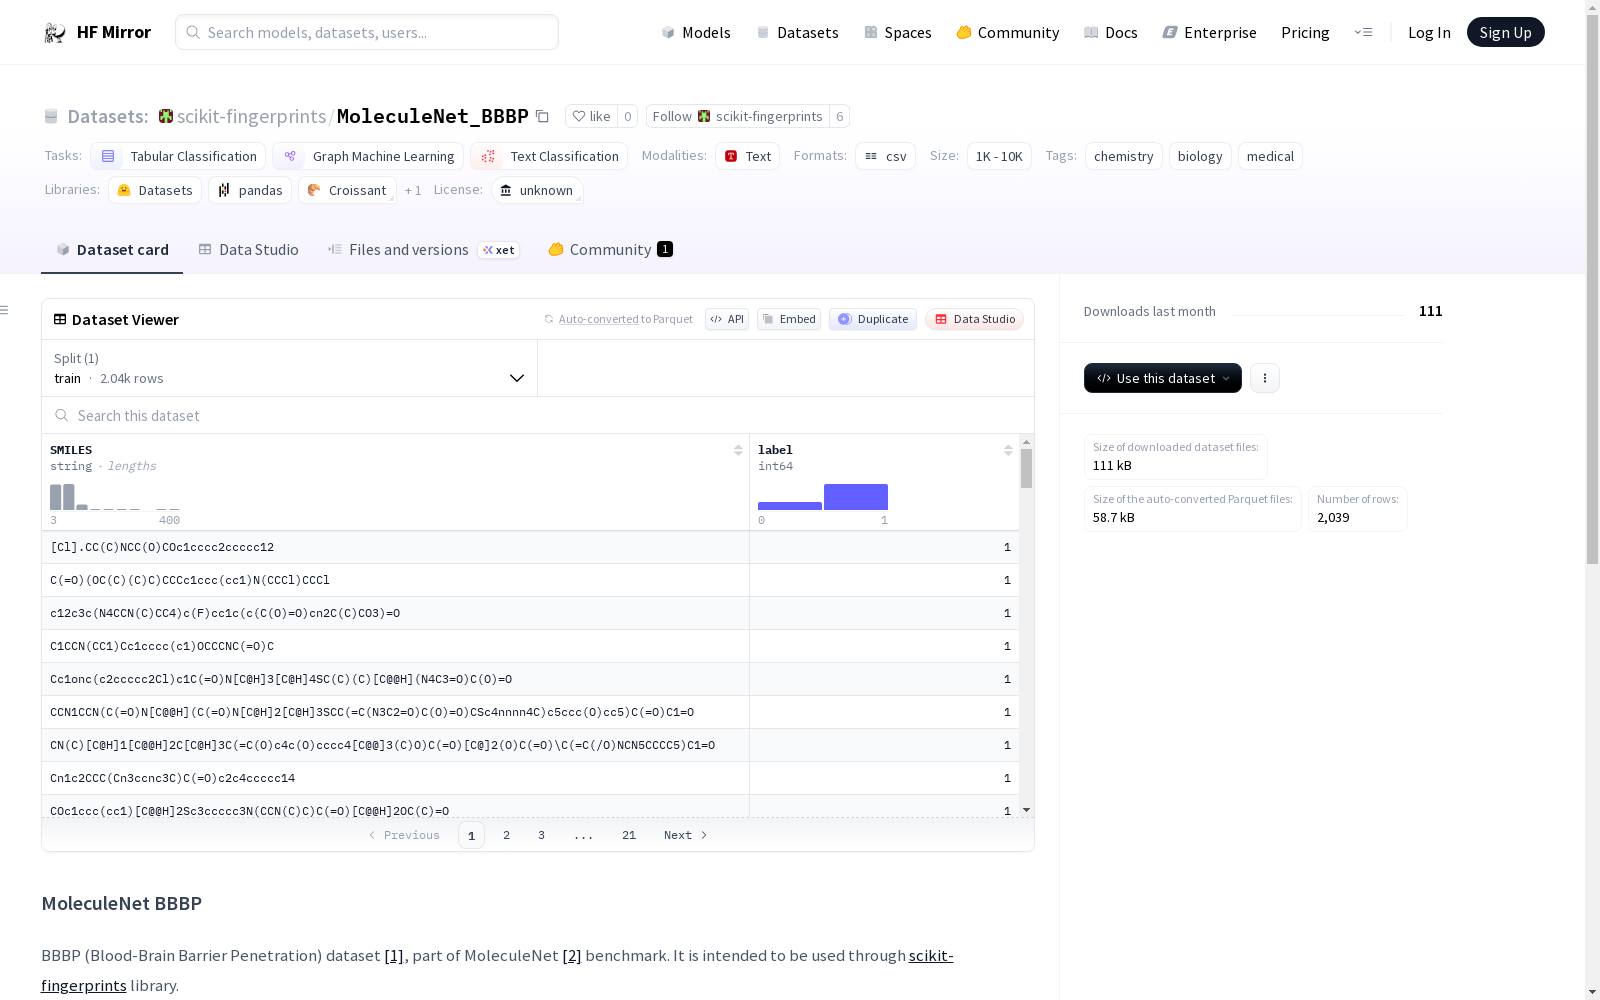
Task: Open the Community tab
Action: (x=610, y=250)
